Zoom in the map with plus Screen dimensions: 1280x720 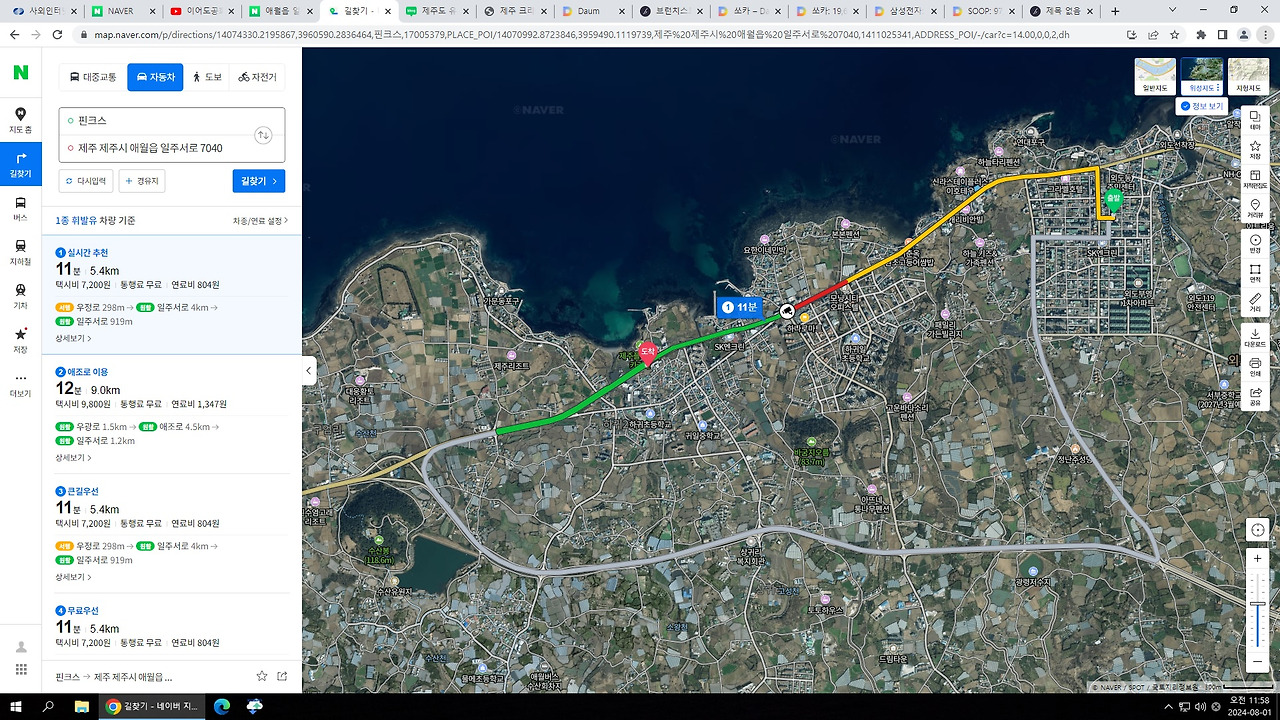point(1258,558)
